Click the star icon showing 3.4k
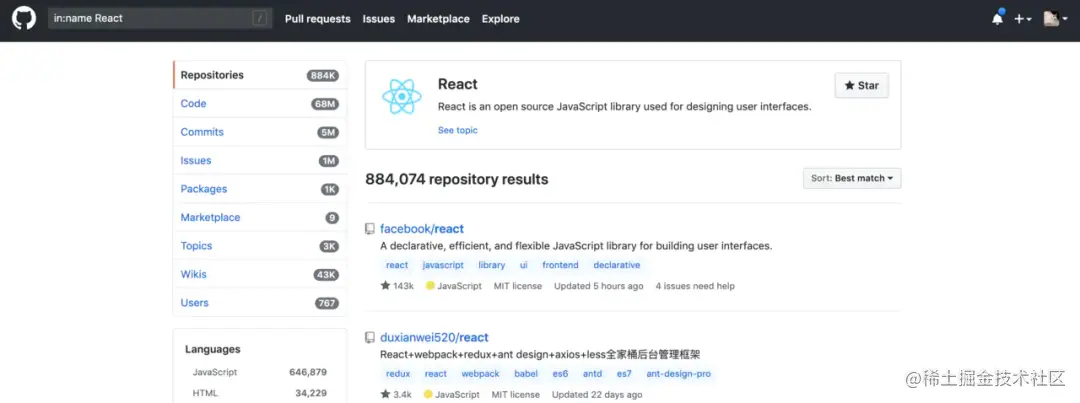The width and height of the screenshot is (1080, 403). (385, 394)
